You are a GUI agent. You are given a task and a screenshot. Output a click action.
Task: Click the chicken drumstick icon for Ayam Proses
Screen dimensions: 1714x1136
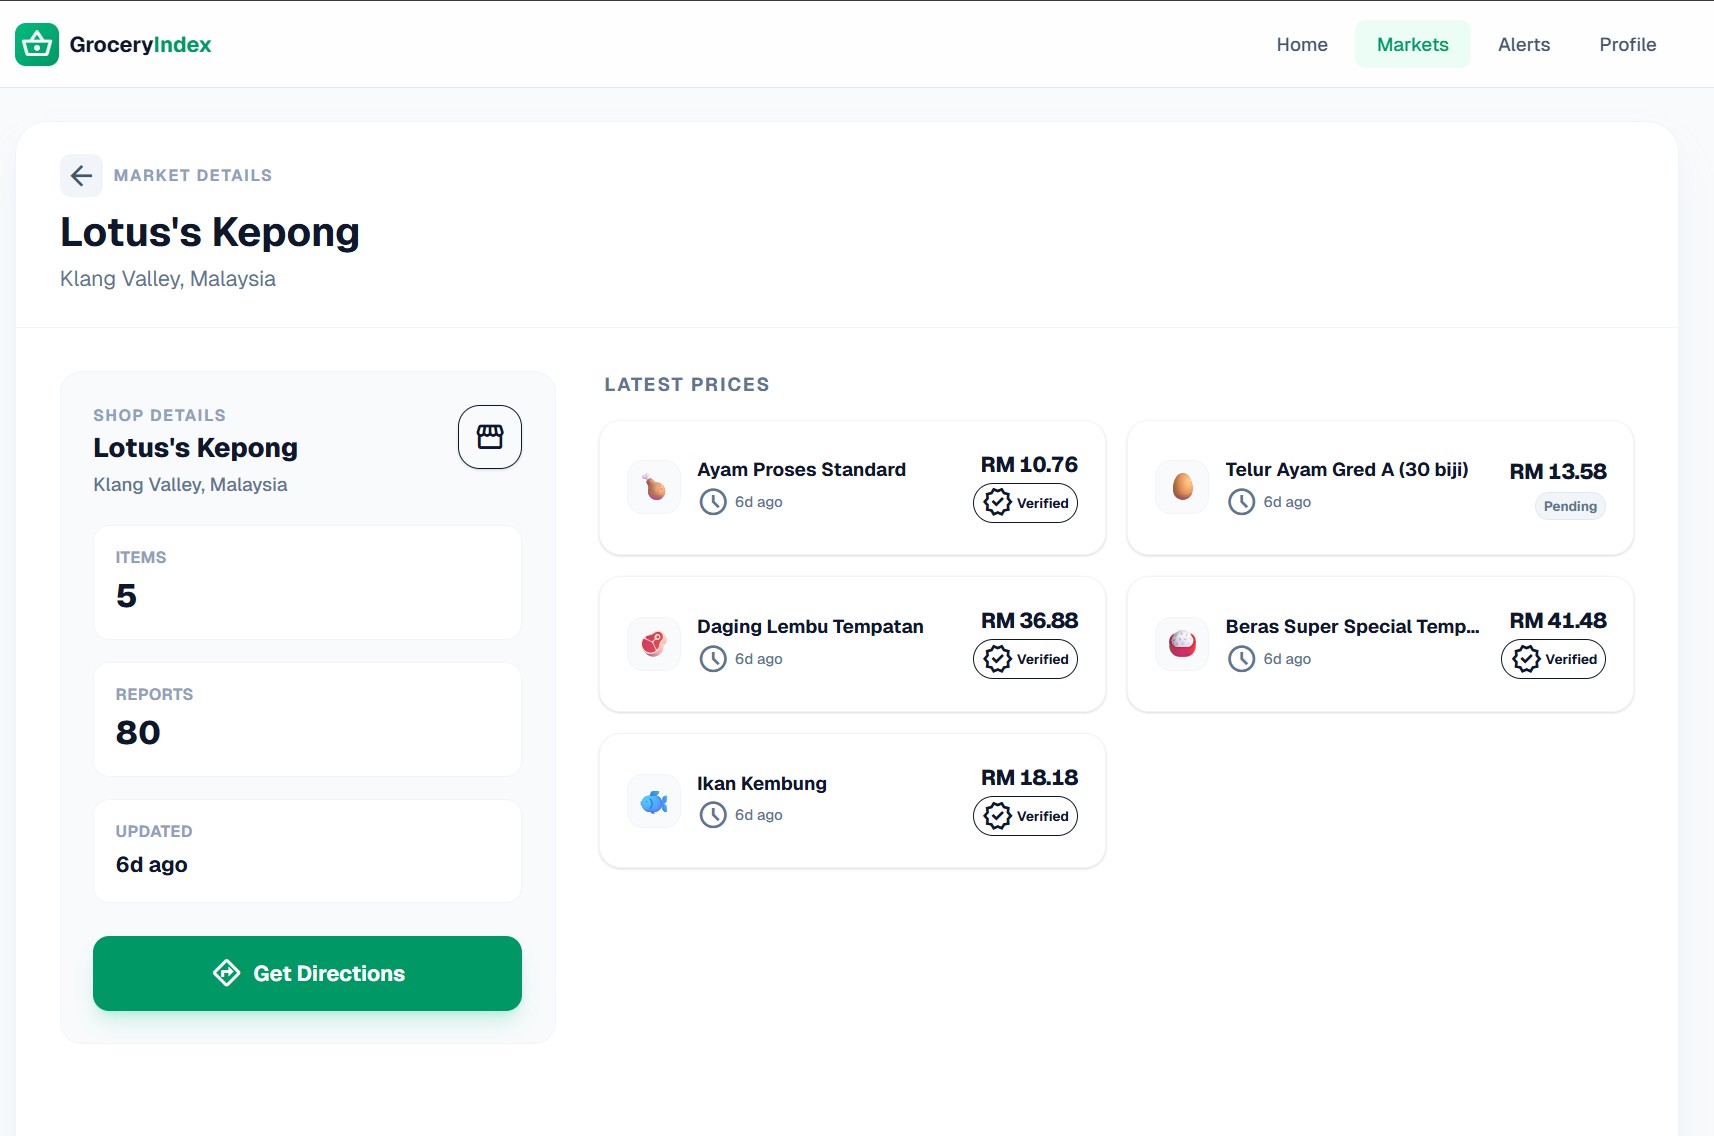point(654,487)
